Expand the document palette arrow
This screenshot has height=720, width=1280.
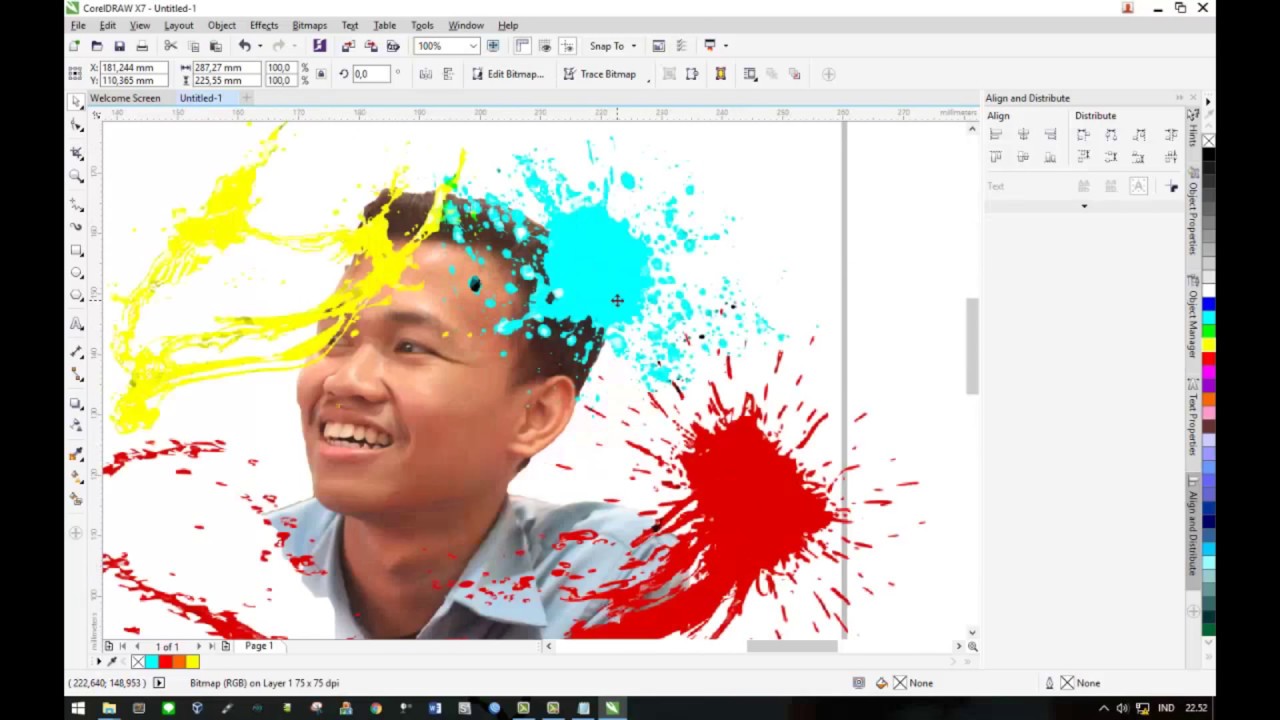click(x=98, y=661)
